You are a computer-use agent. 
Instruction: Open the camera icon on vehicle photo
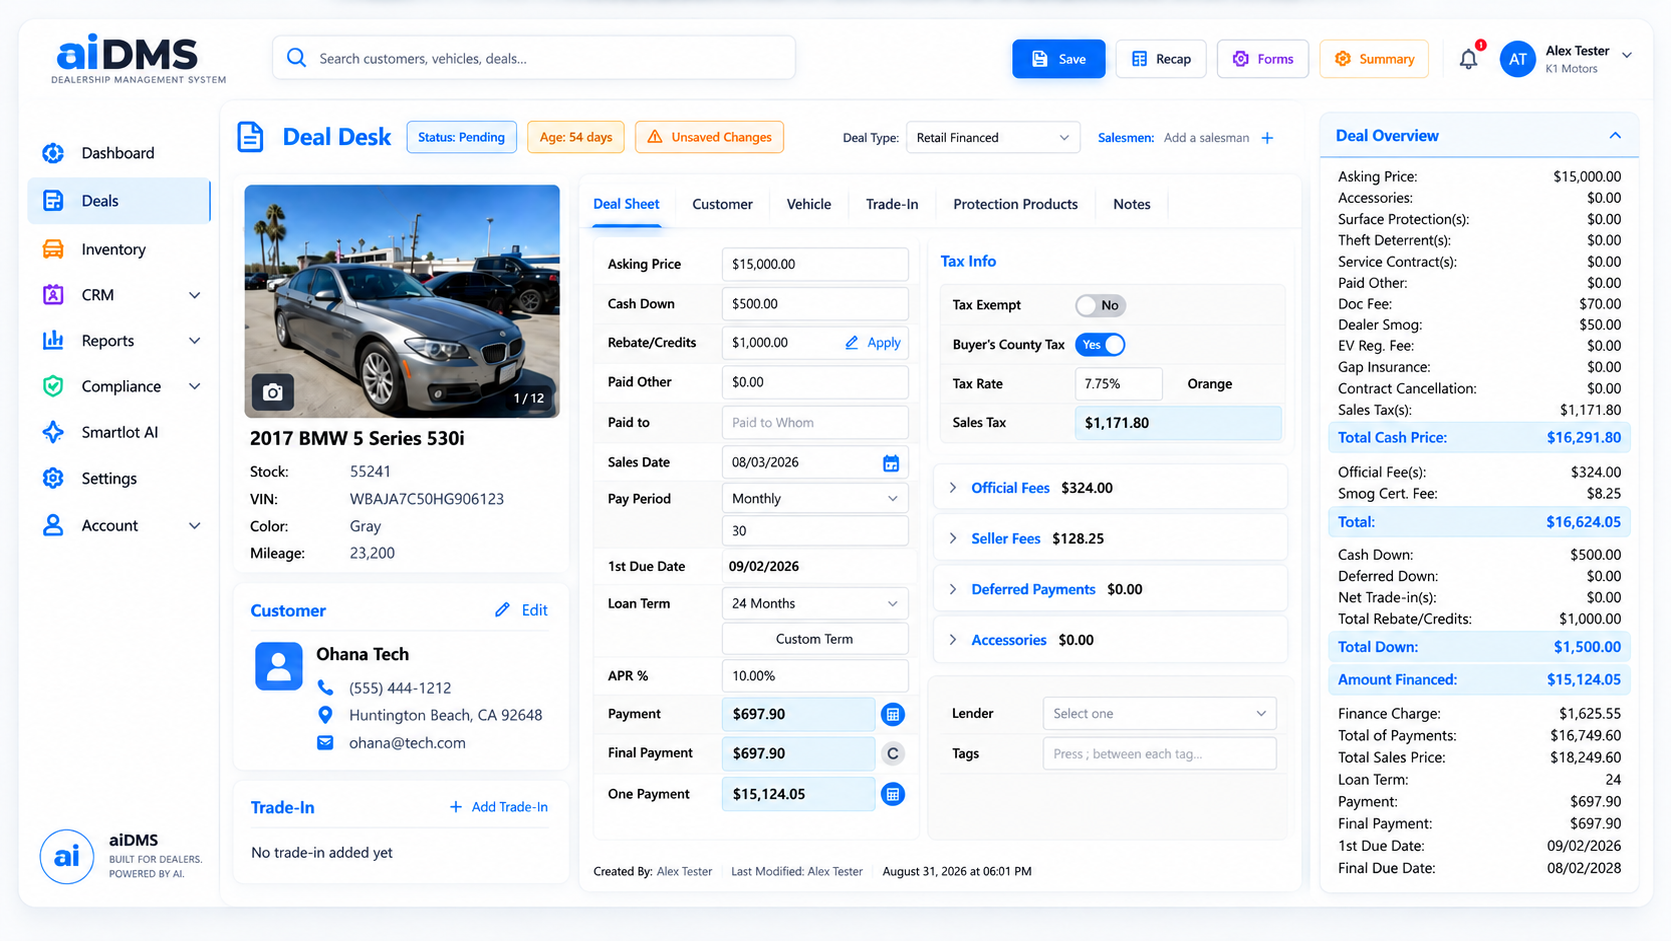tap(272, 393)
